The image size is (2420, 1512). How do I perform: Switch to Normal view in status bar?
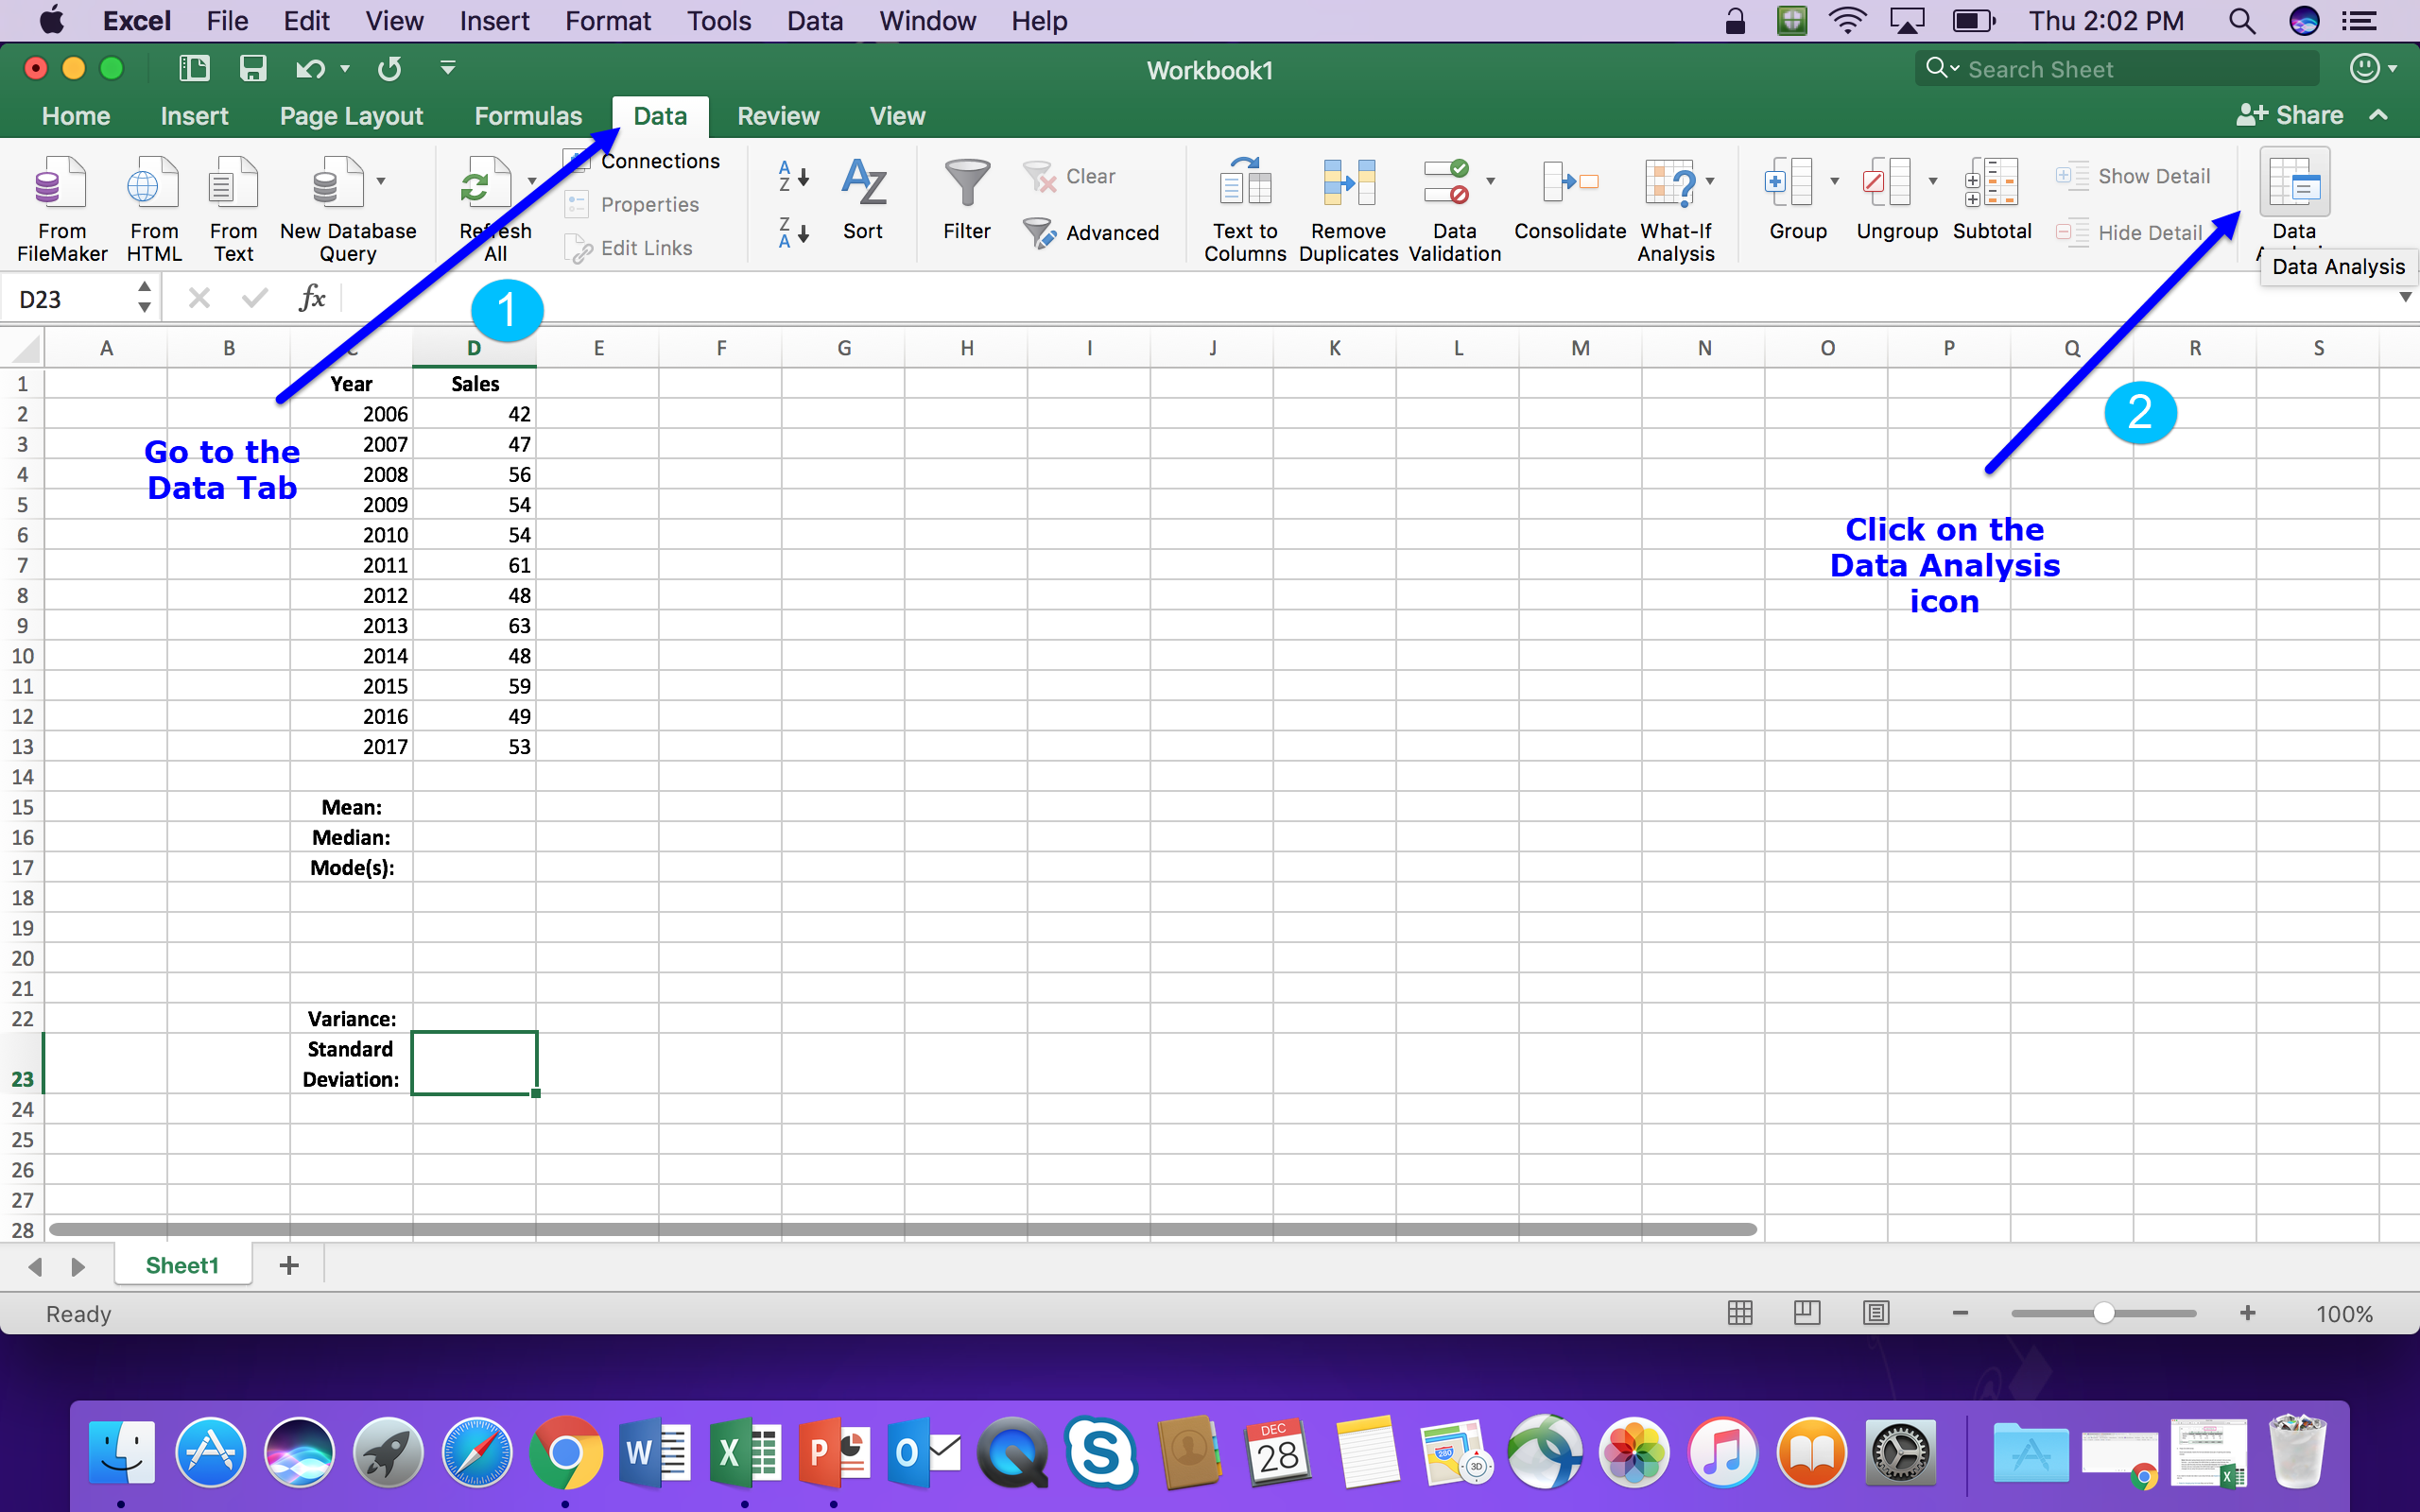click(x=1739, y=1313)
